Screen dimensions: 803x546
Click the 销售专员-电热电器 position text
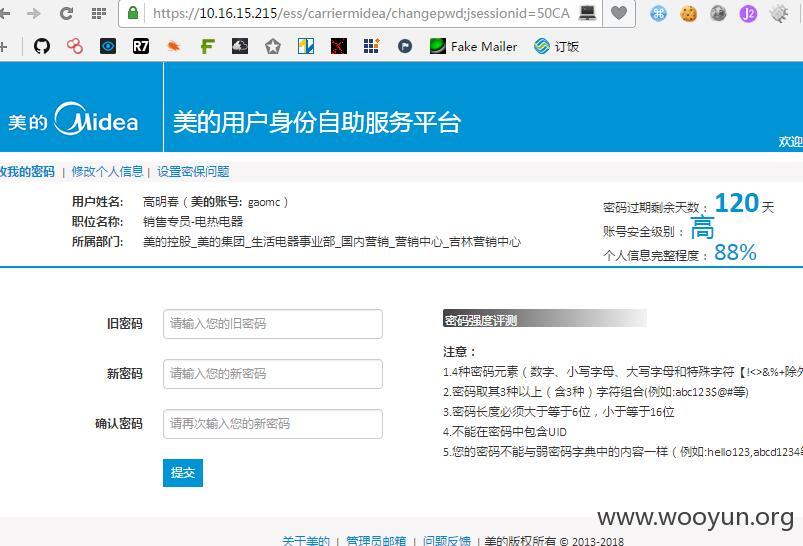pos(193,222)
